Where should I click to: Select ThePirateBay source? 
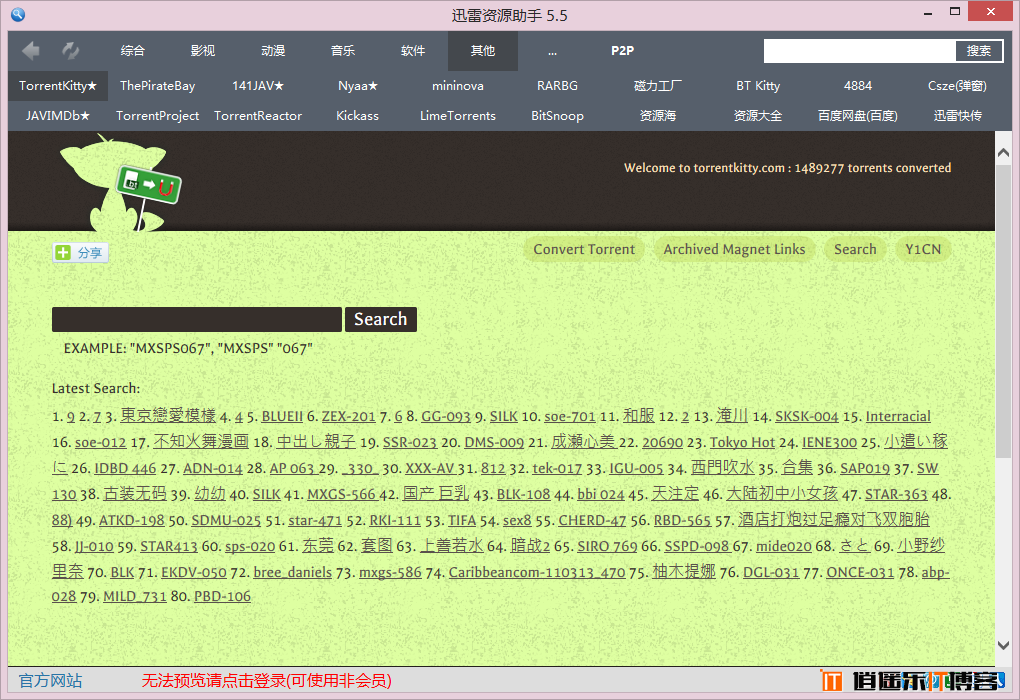(157, 86)
